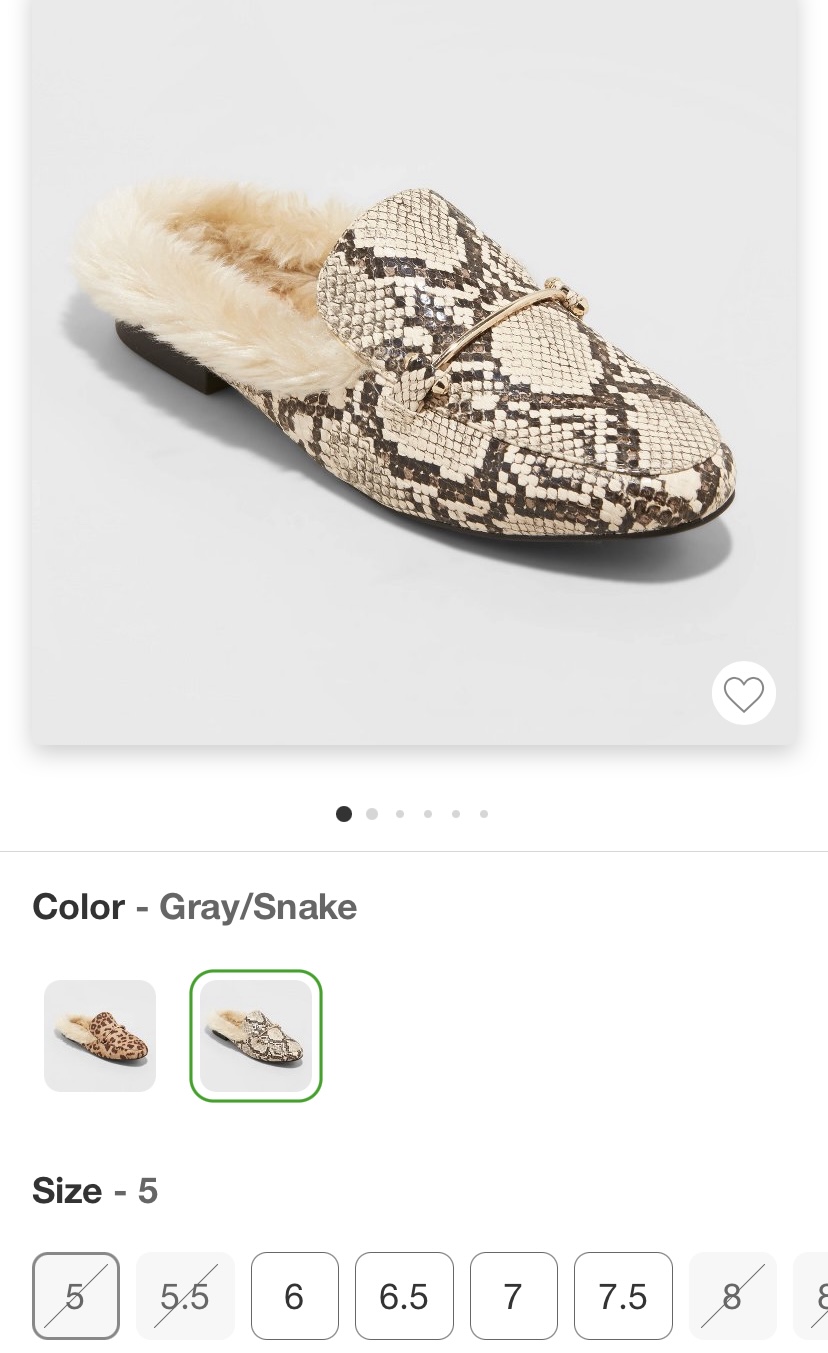Select the leopard print color swatch
828x1353 pixels.
click(100, 1035)
